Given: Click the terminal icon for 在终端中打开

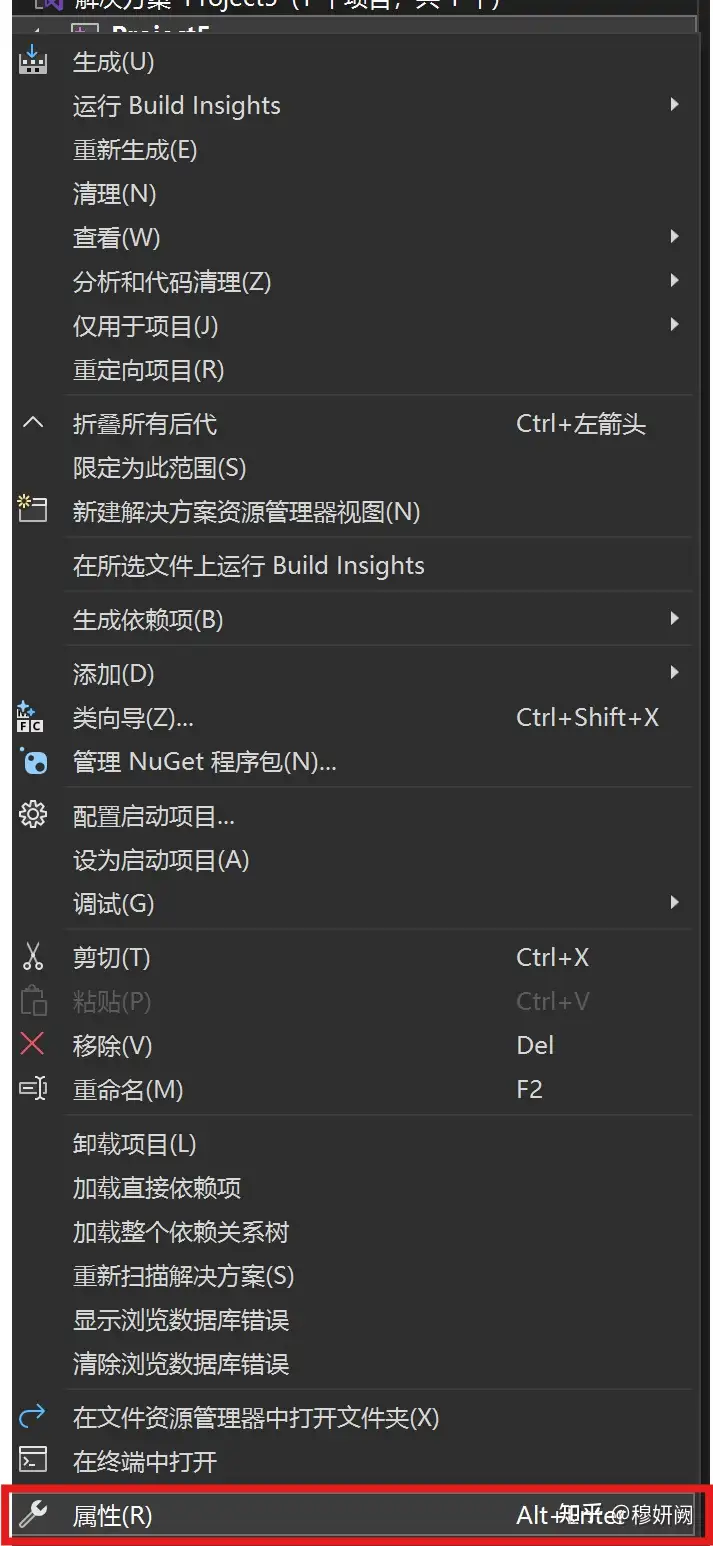Looking at the screenshot, I should [33, 1461].
